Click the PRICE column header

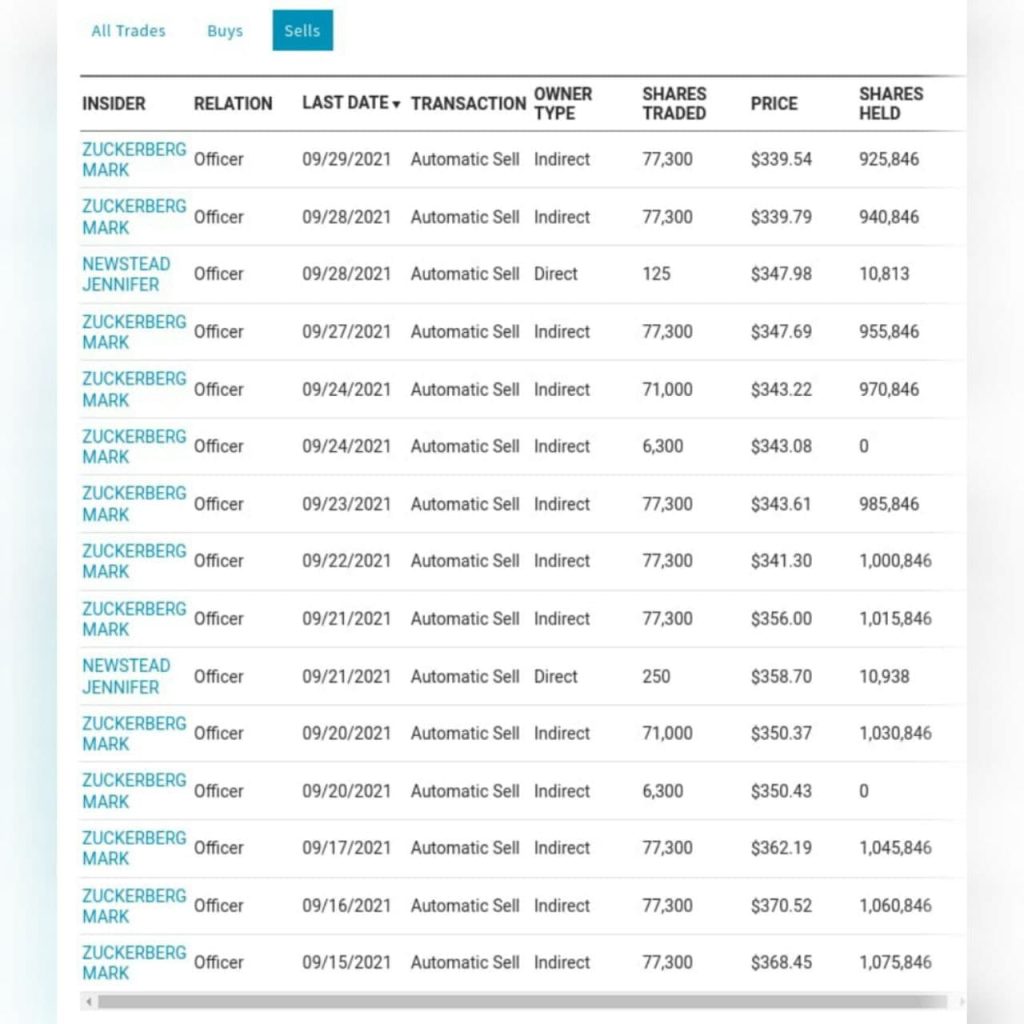[774, 104]
